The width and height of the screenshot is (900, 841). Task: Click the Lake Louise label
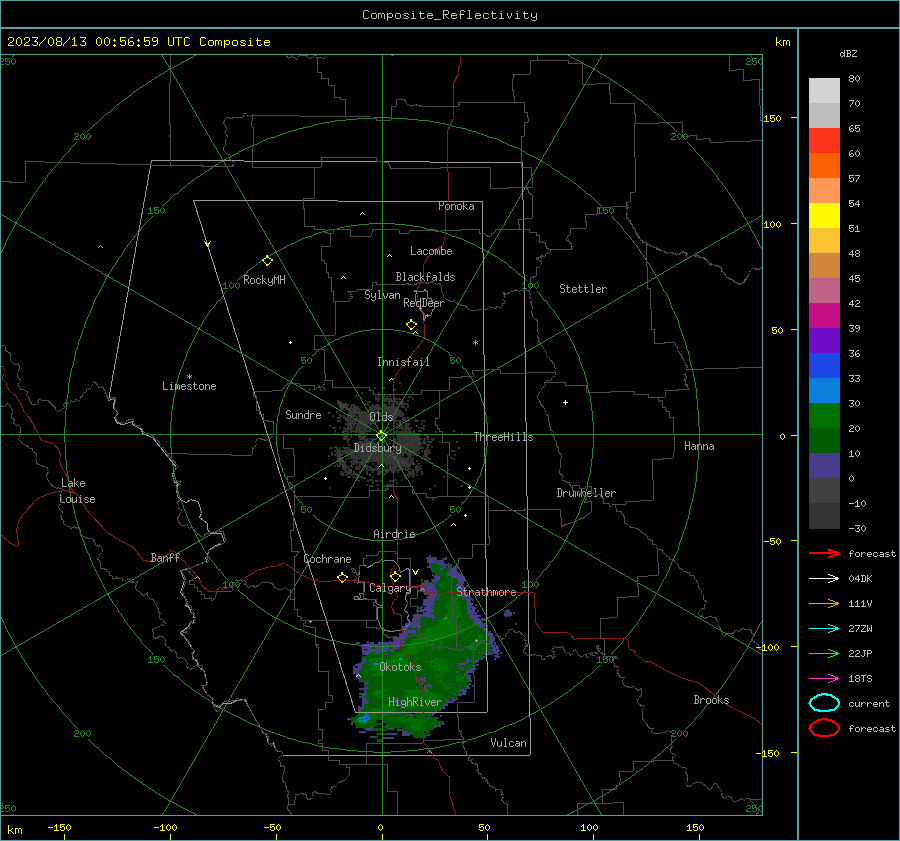coord(77,491)
